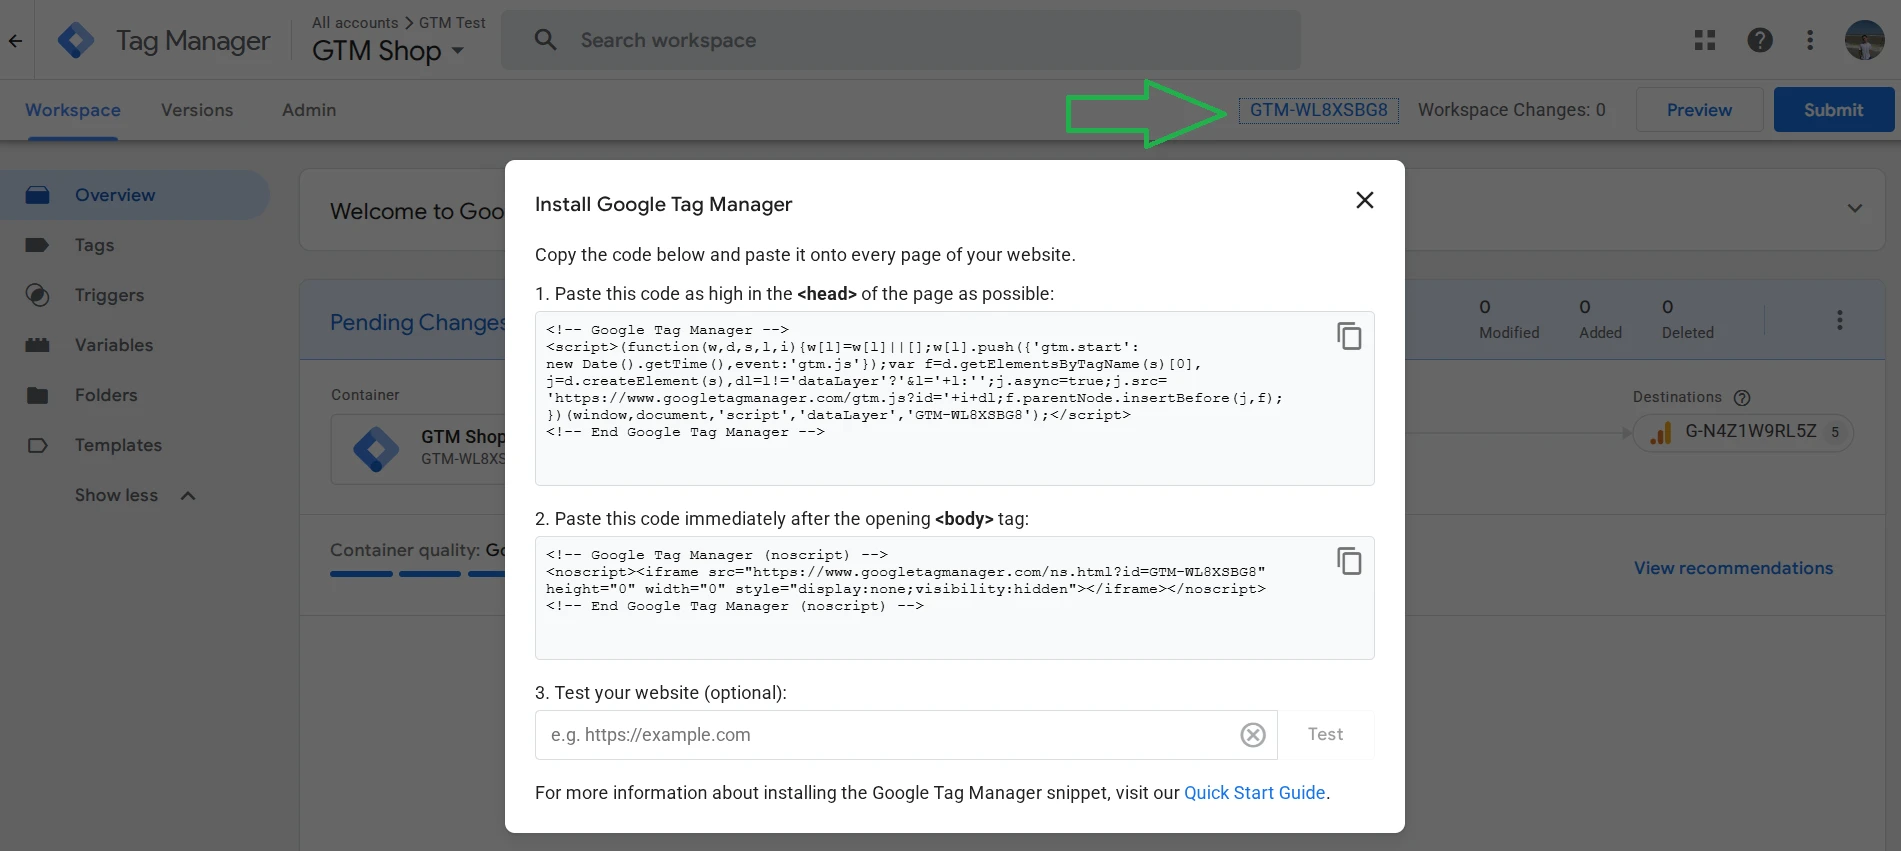The image size is (1901, 851).
Task: Clear the test website URL field
Action: (1253, 735)
